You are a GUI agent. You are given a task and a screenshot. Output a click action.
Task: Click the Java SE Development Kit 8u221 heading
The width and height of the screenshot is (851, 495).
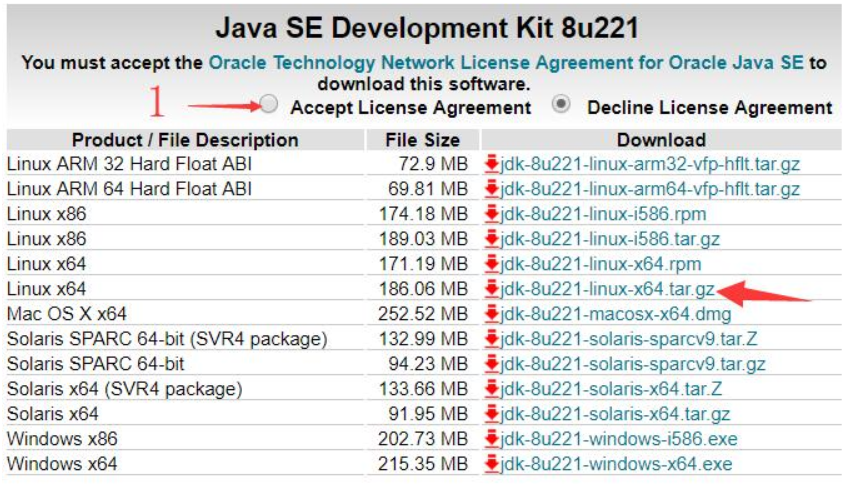pyautogui.click(x=427, y=28)
